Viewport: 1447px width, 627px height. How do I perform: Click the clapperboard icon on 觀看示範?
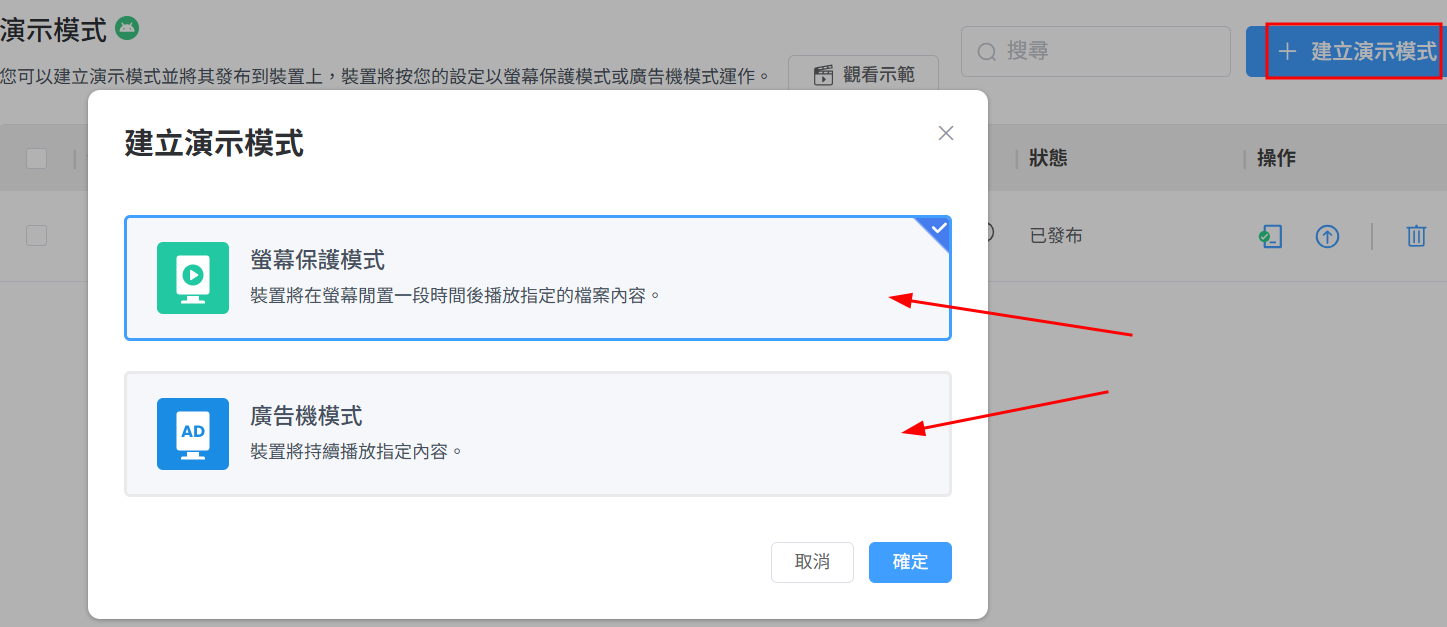[x=823, y=75]
